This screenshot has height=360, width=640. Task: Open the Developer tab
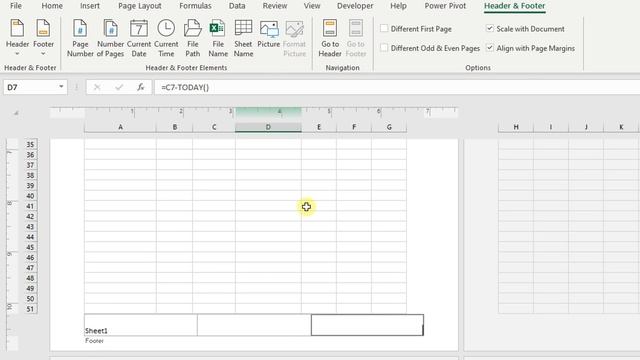tap(355, 6)
